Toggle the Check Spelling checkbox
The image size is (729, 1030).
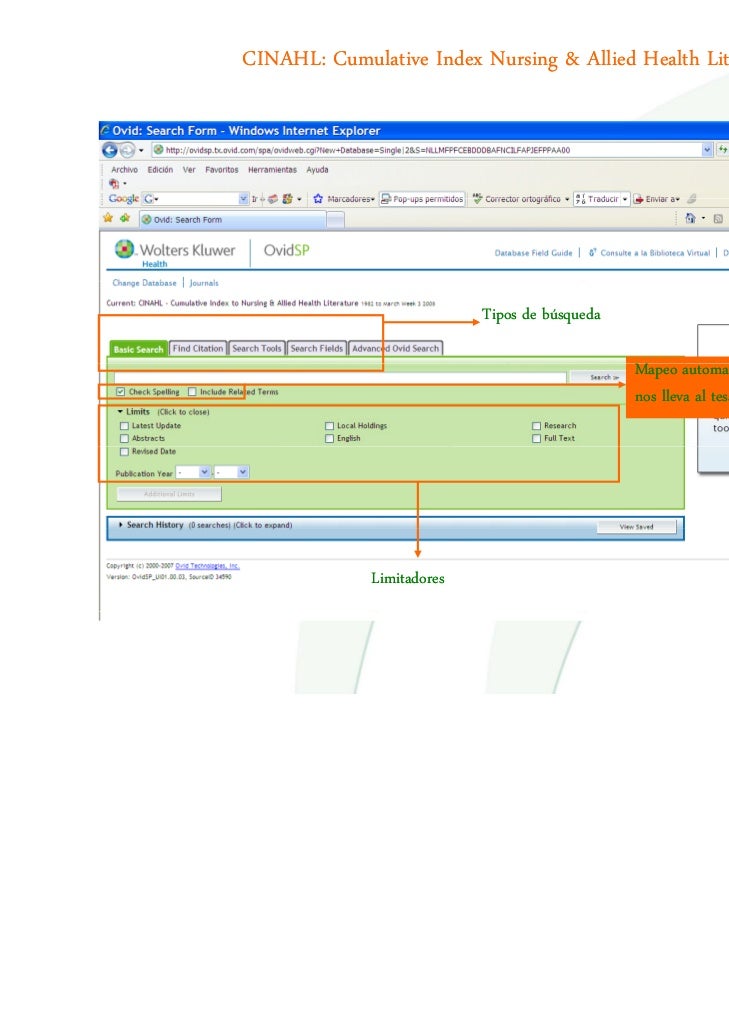(x=121, y=392)
